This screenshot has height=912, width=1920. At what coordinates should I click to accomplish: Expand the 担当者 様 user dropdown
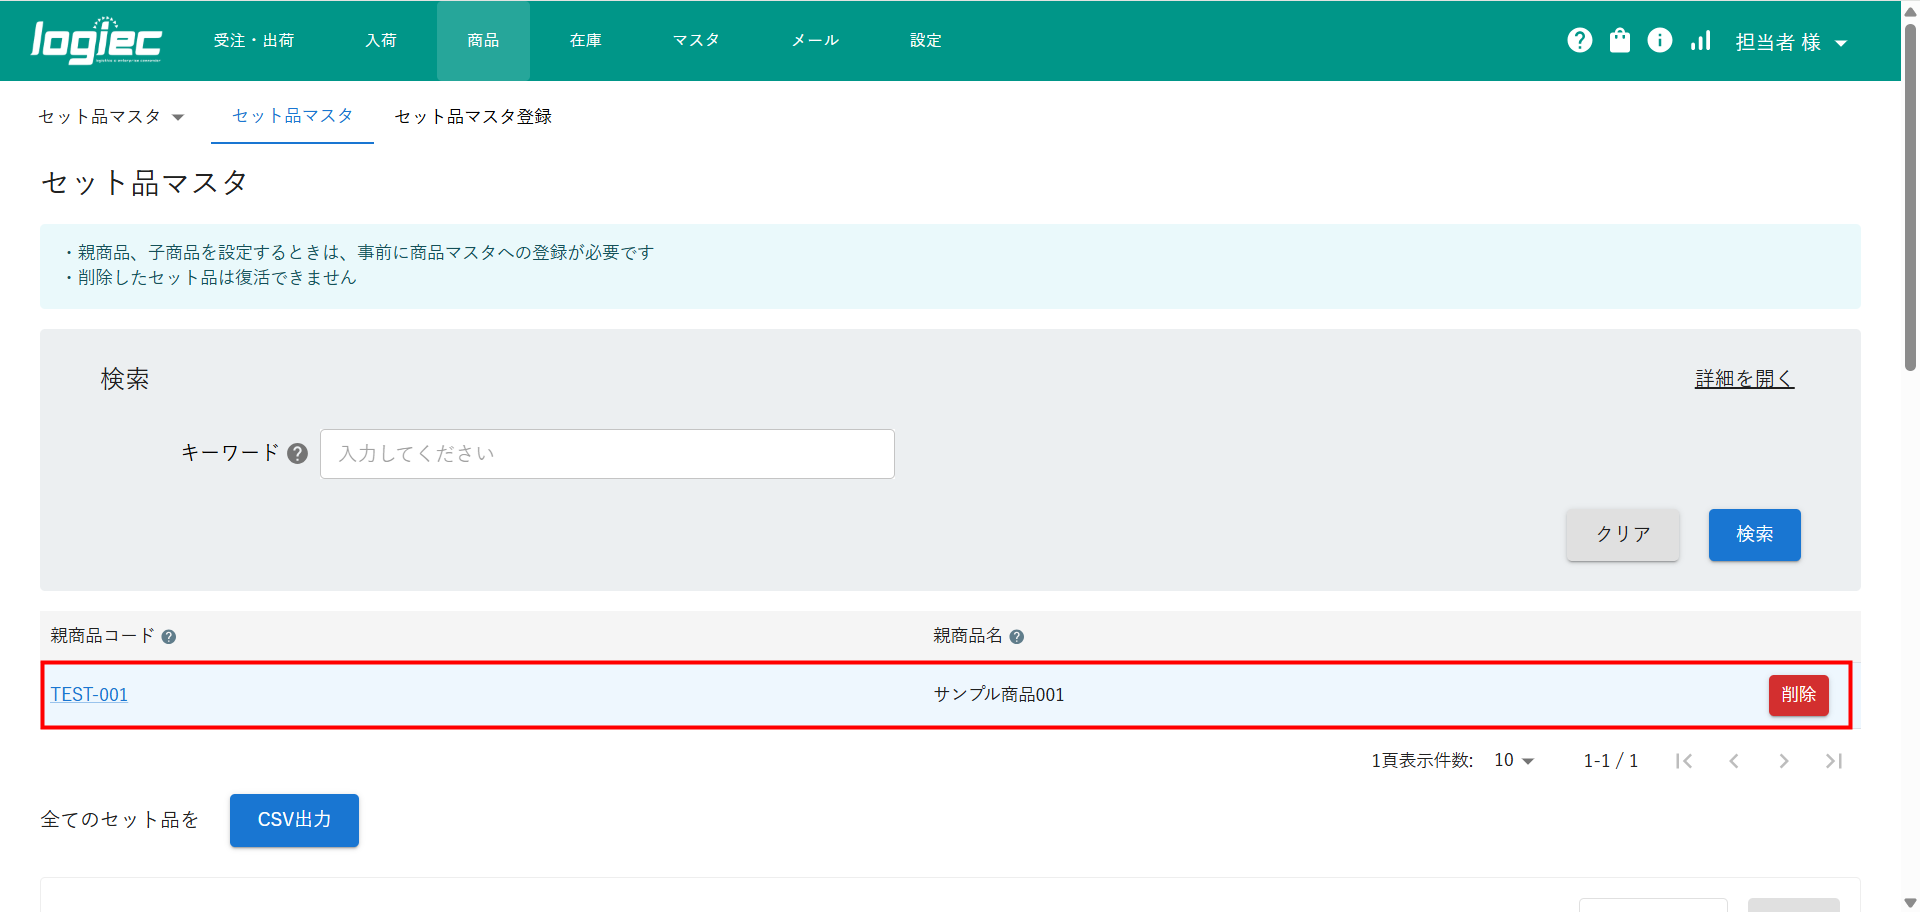[x=1790, y=42]
